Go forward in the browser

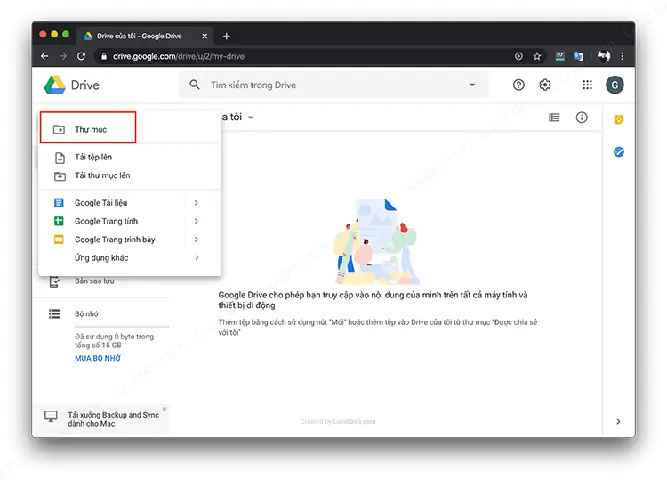coord(63,56)
